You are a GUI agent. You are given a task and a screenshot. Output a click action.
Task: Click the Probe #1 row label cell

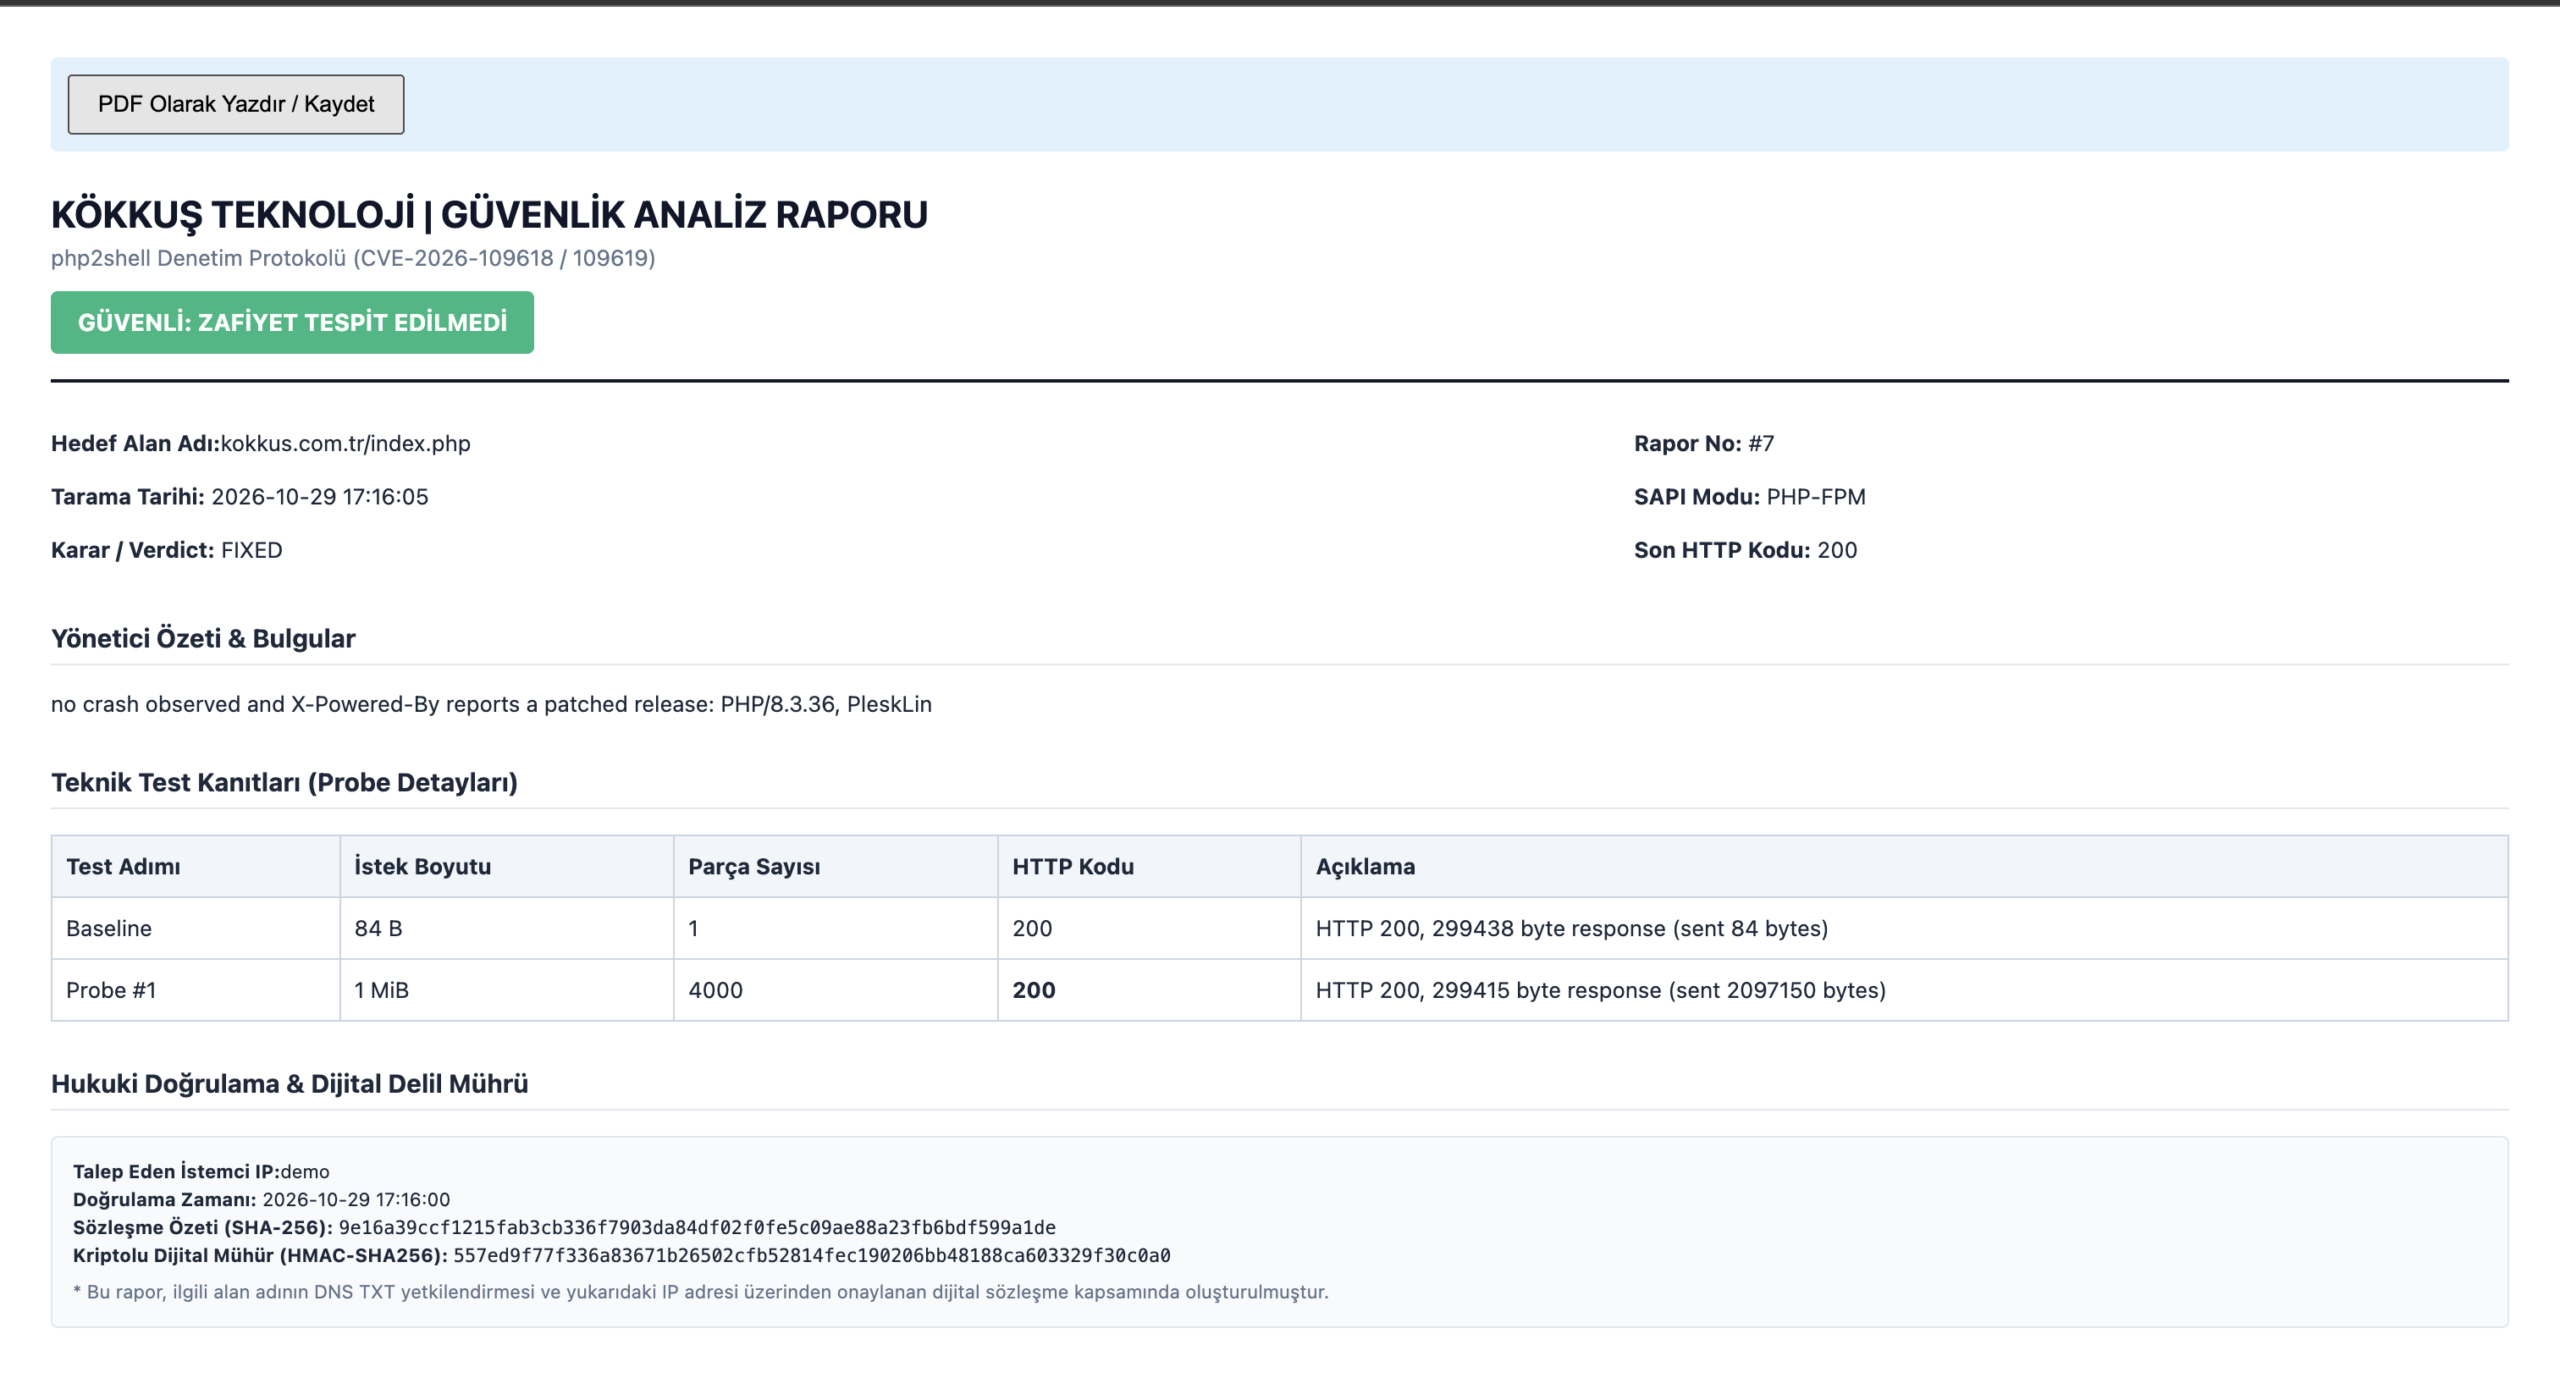pos(196,990)
